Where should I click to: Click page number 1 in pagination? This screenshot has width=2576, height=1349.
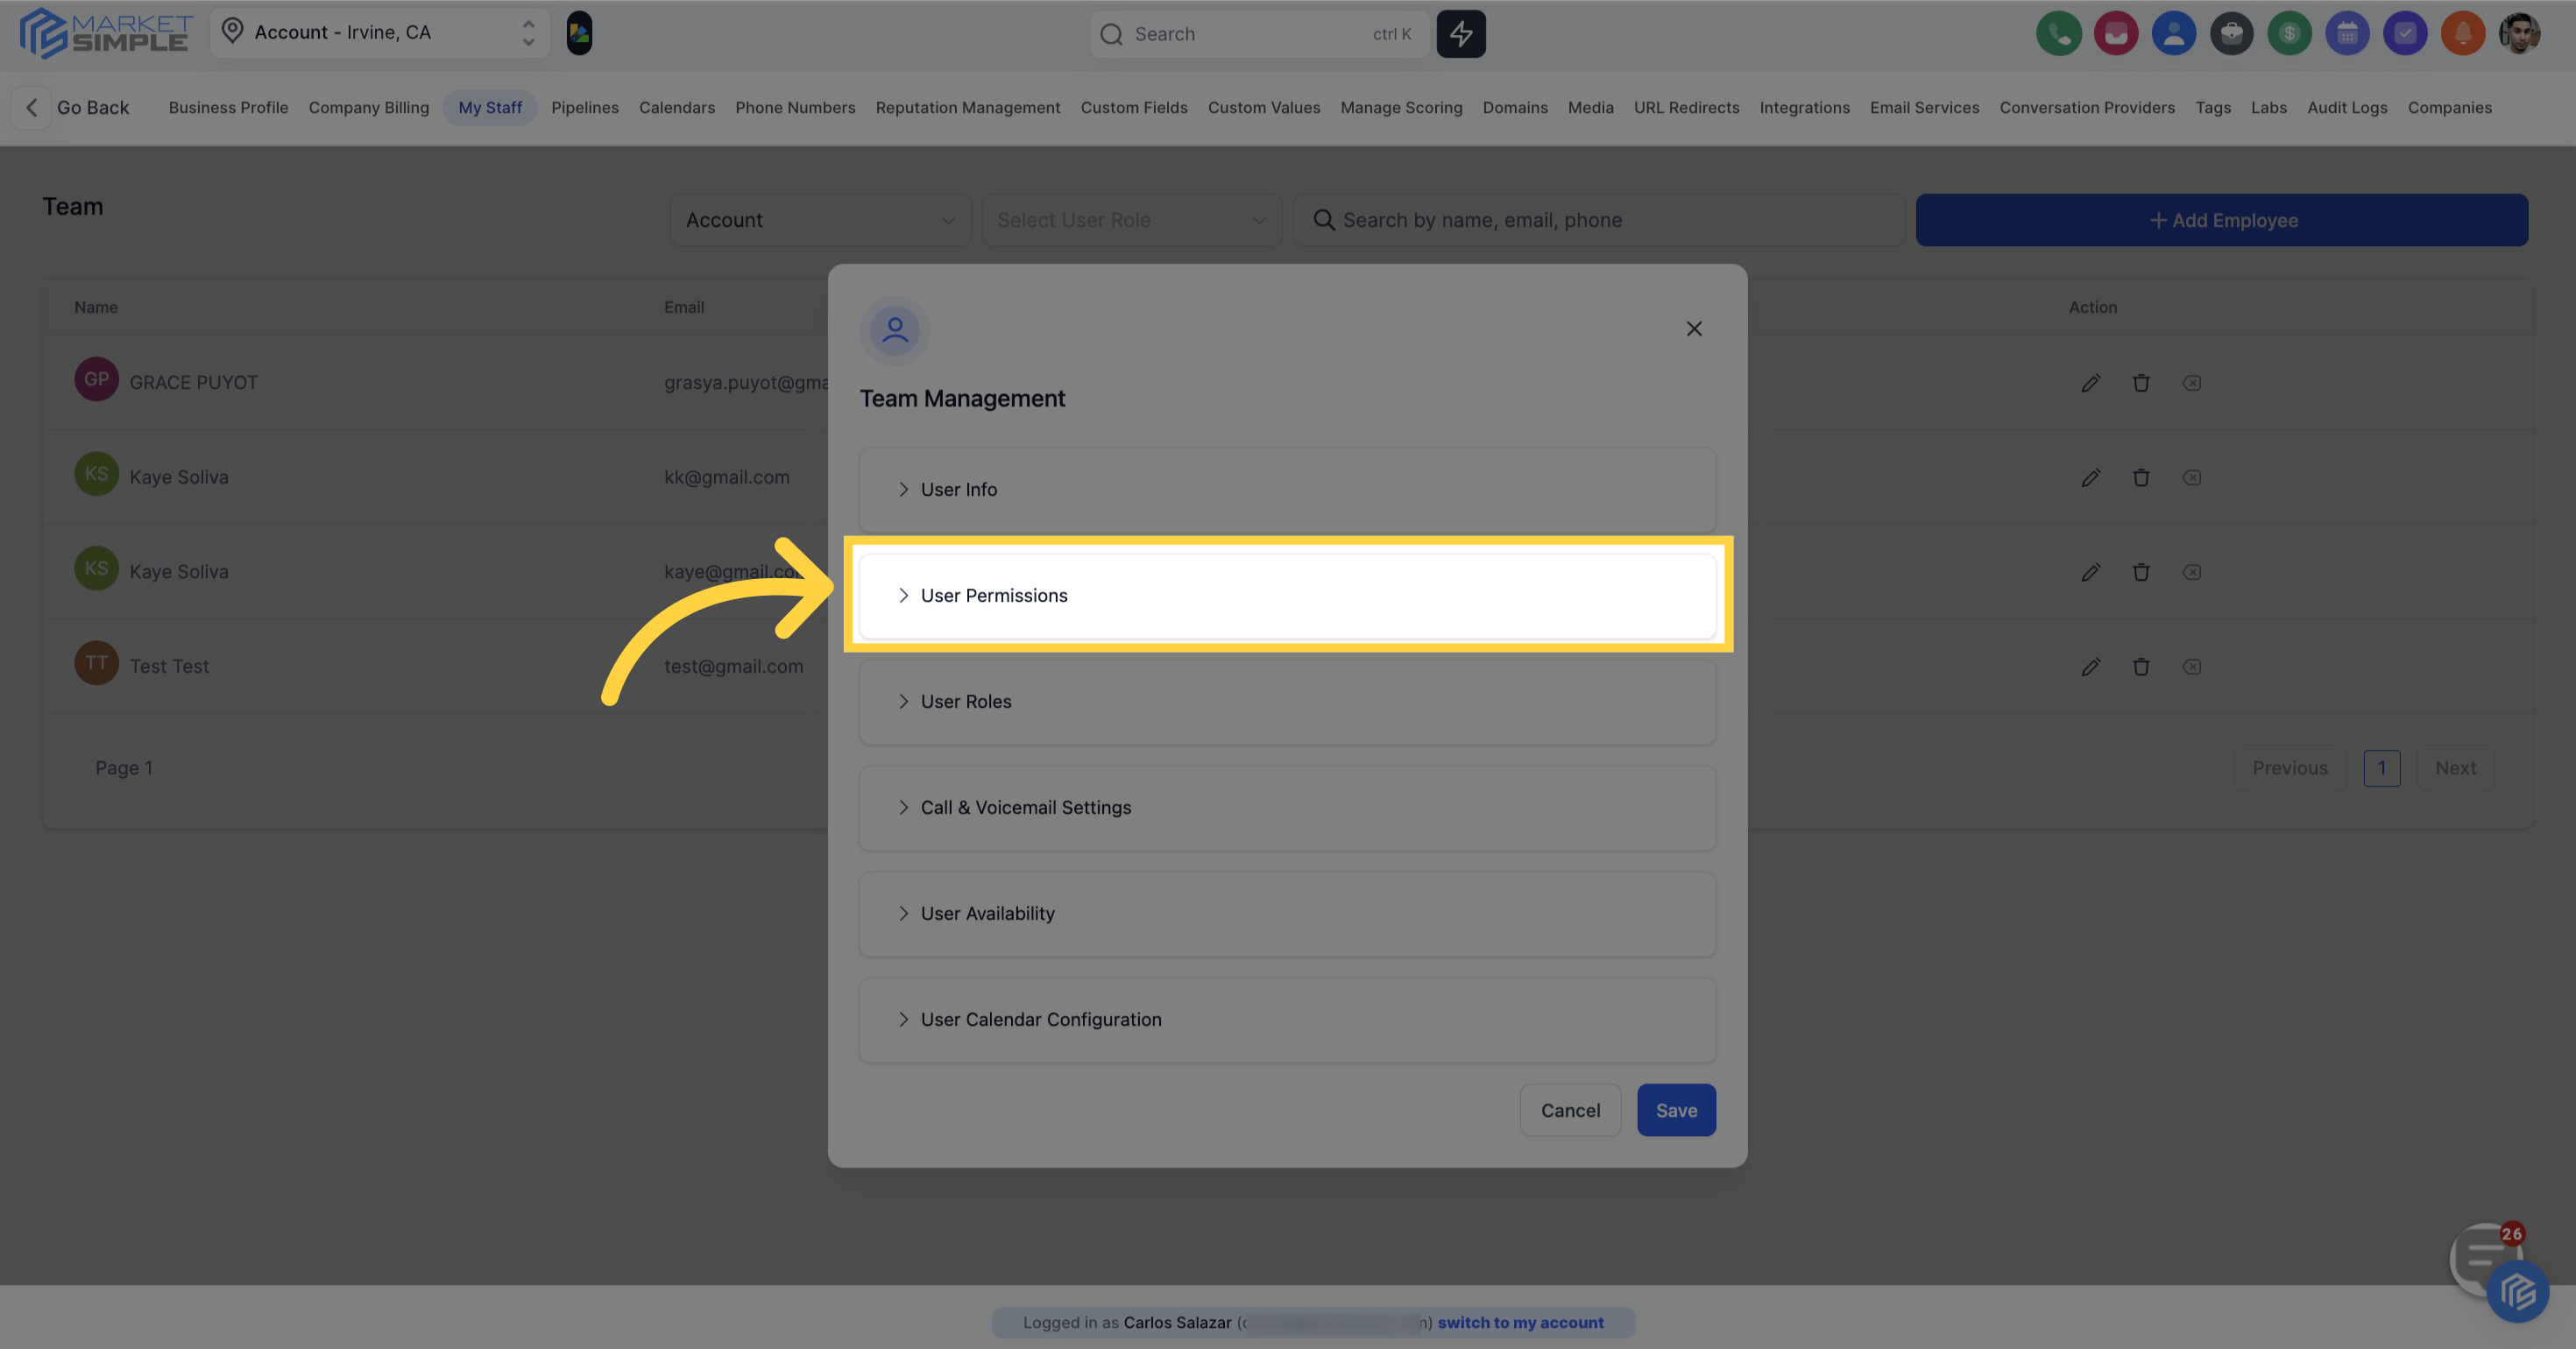[x=2383, y=767]
